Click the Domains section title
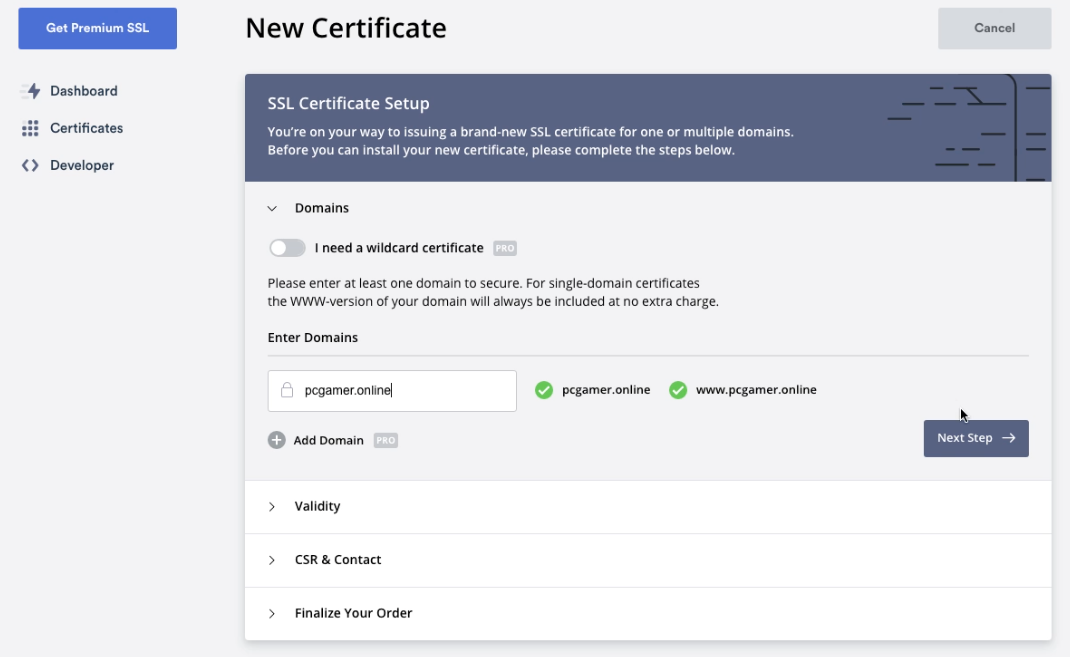Screen dimensions: 1070x657 pos(321,208)
